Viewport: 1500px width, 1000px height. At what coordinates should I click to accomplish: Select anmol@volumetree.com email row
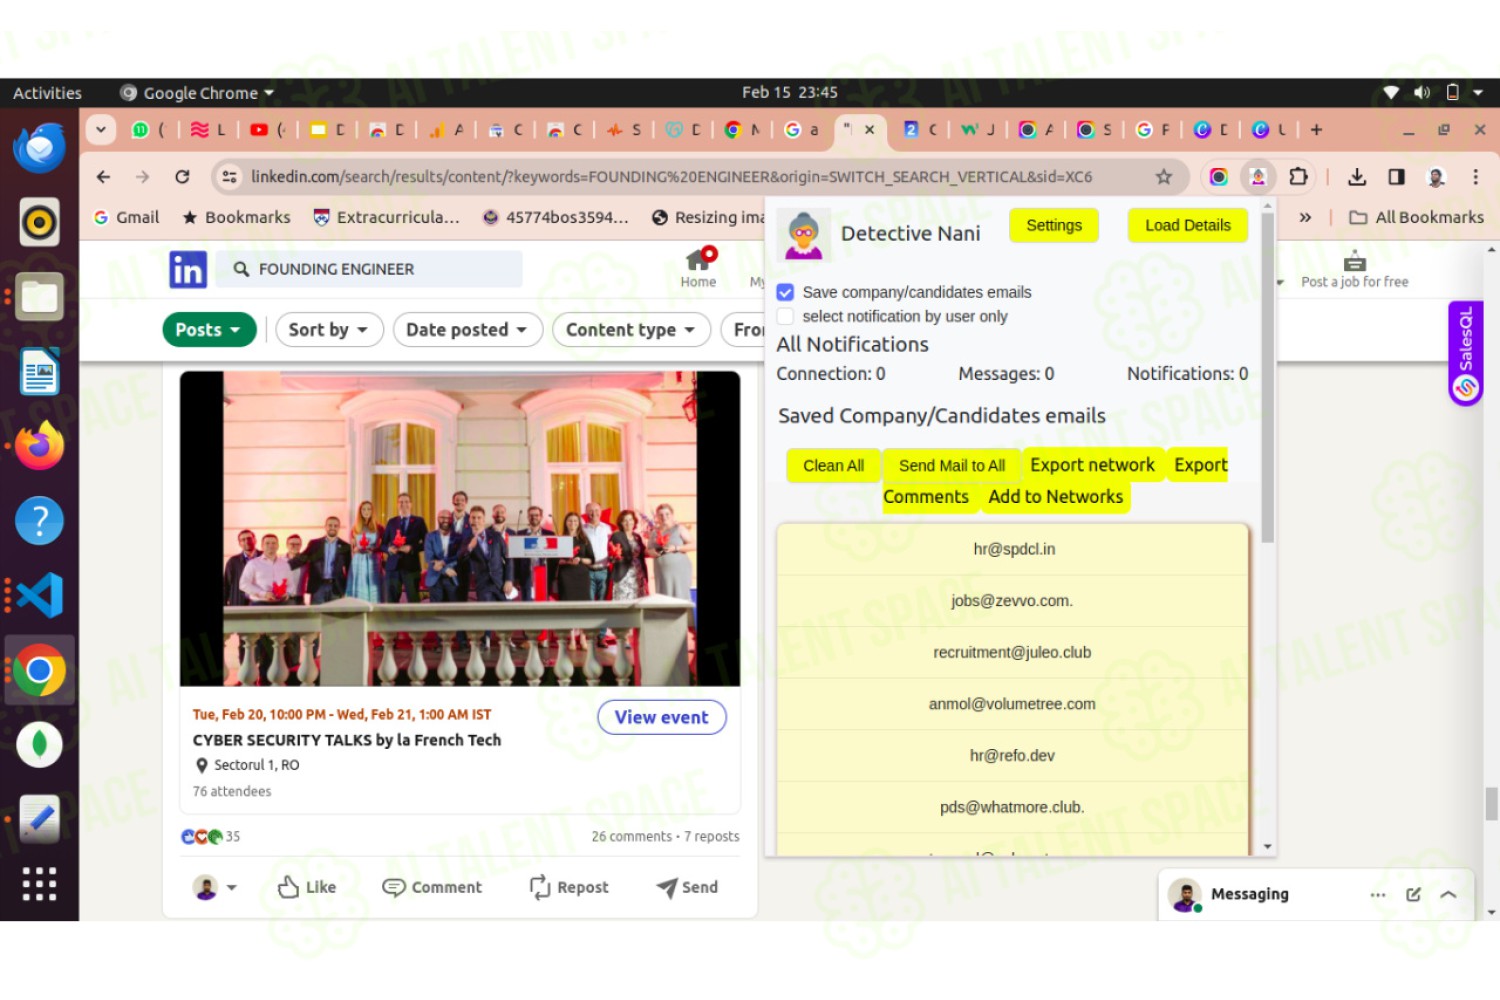point(1013,704)
